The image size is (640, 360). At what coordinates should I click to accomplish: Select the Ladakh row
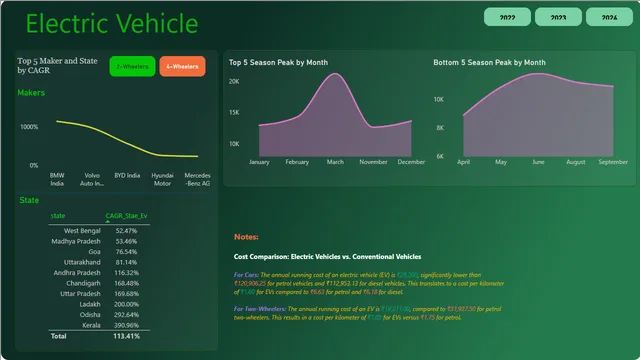pyautogui.click(x=99, y=304)
